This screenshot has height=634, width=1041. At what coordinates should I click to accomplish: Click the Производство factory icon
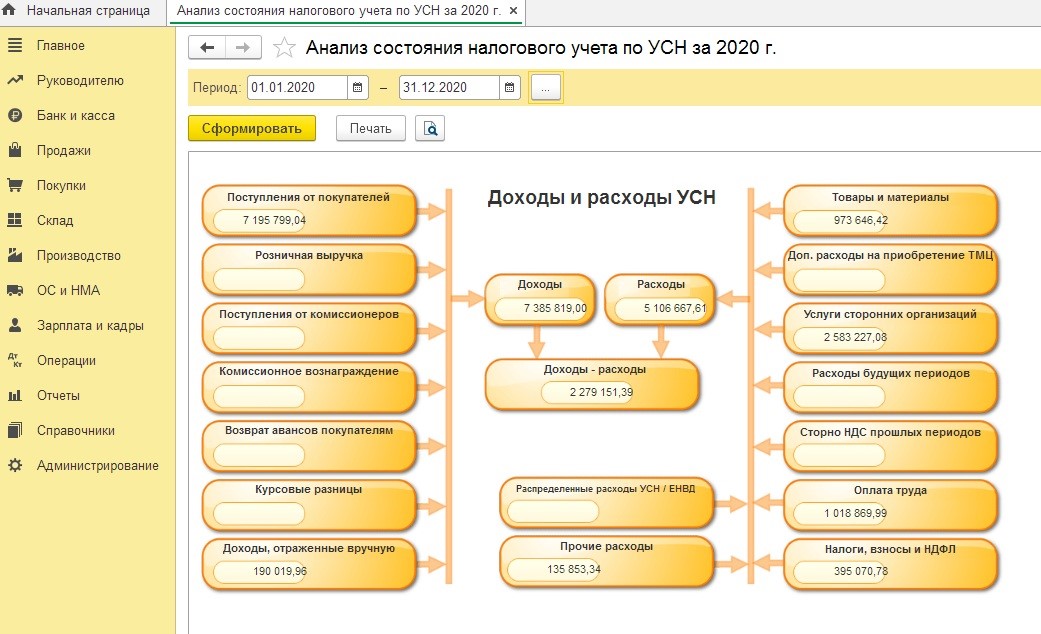click(x=15, y=255)
